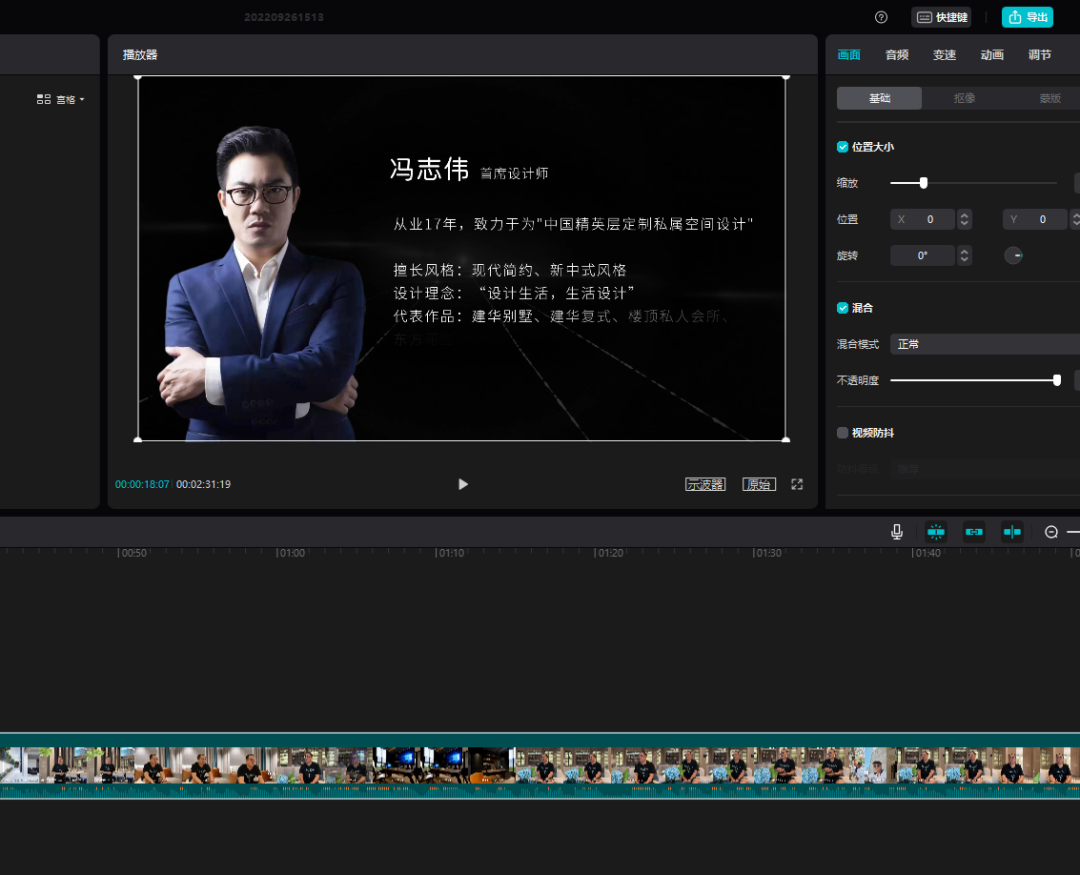Image resolution: width=1080 pixels, height=875 pixels.
Task: Click the 原始 ratio button
Action: pyautogui.click(x=759, y=484)
